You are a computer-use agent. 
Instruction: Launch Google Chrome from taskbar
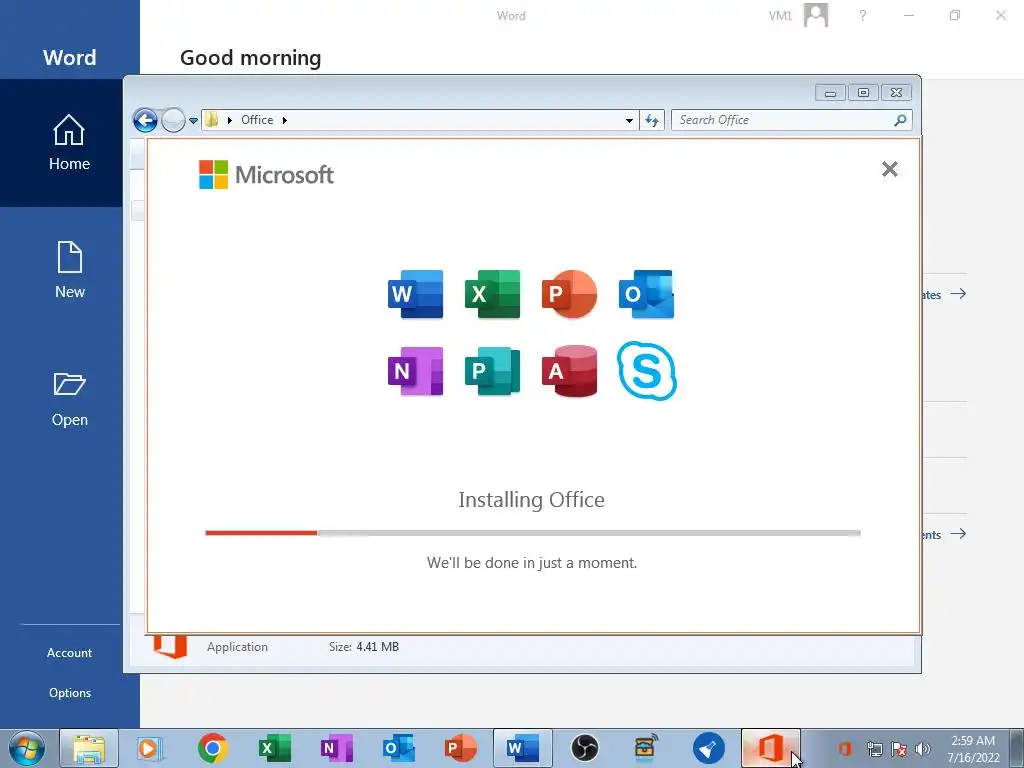(212, 748)
